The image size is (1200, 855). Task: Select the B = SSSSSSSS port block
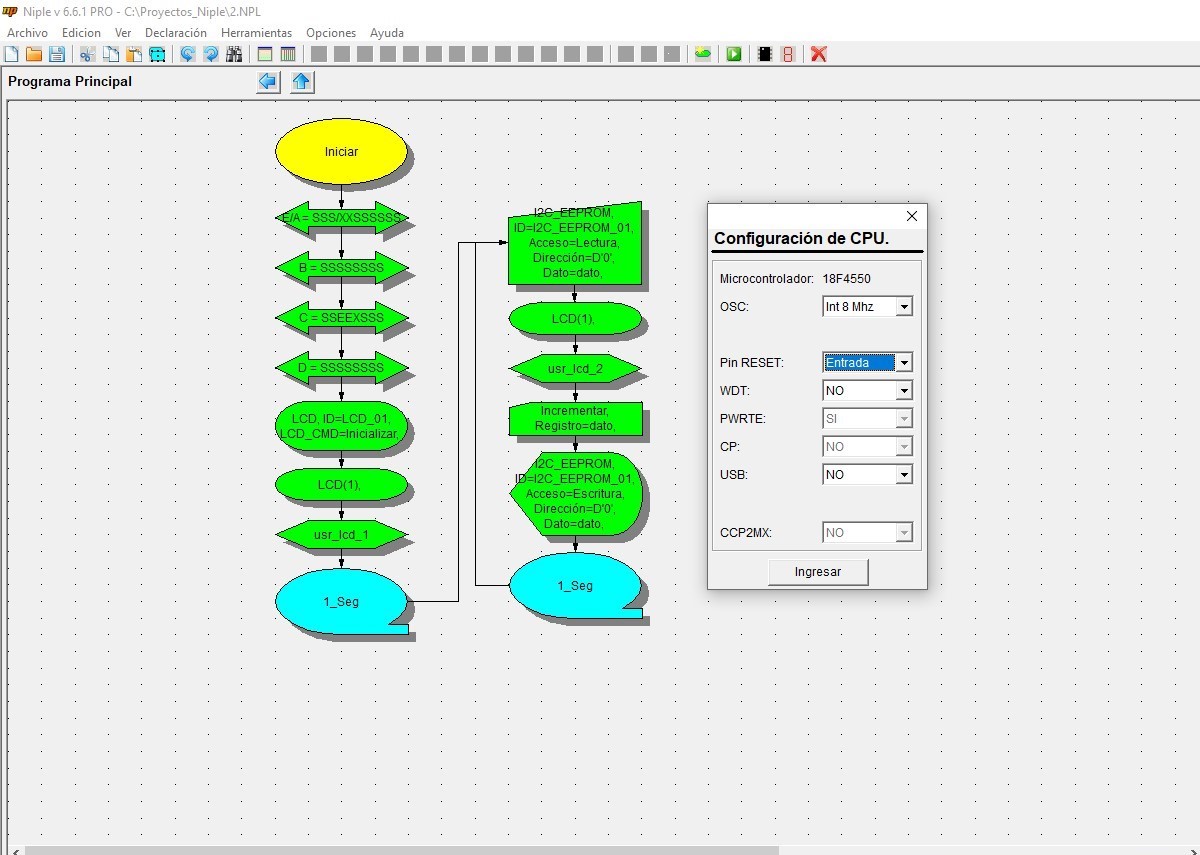click(341, 268)
